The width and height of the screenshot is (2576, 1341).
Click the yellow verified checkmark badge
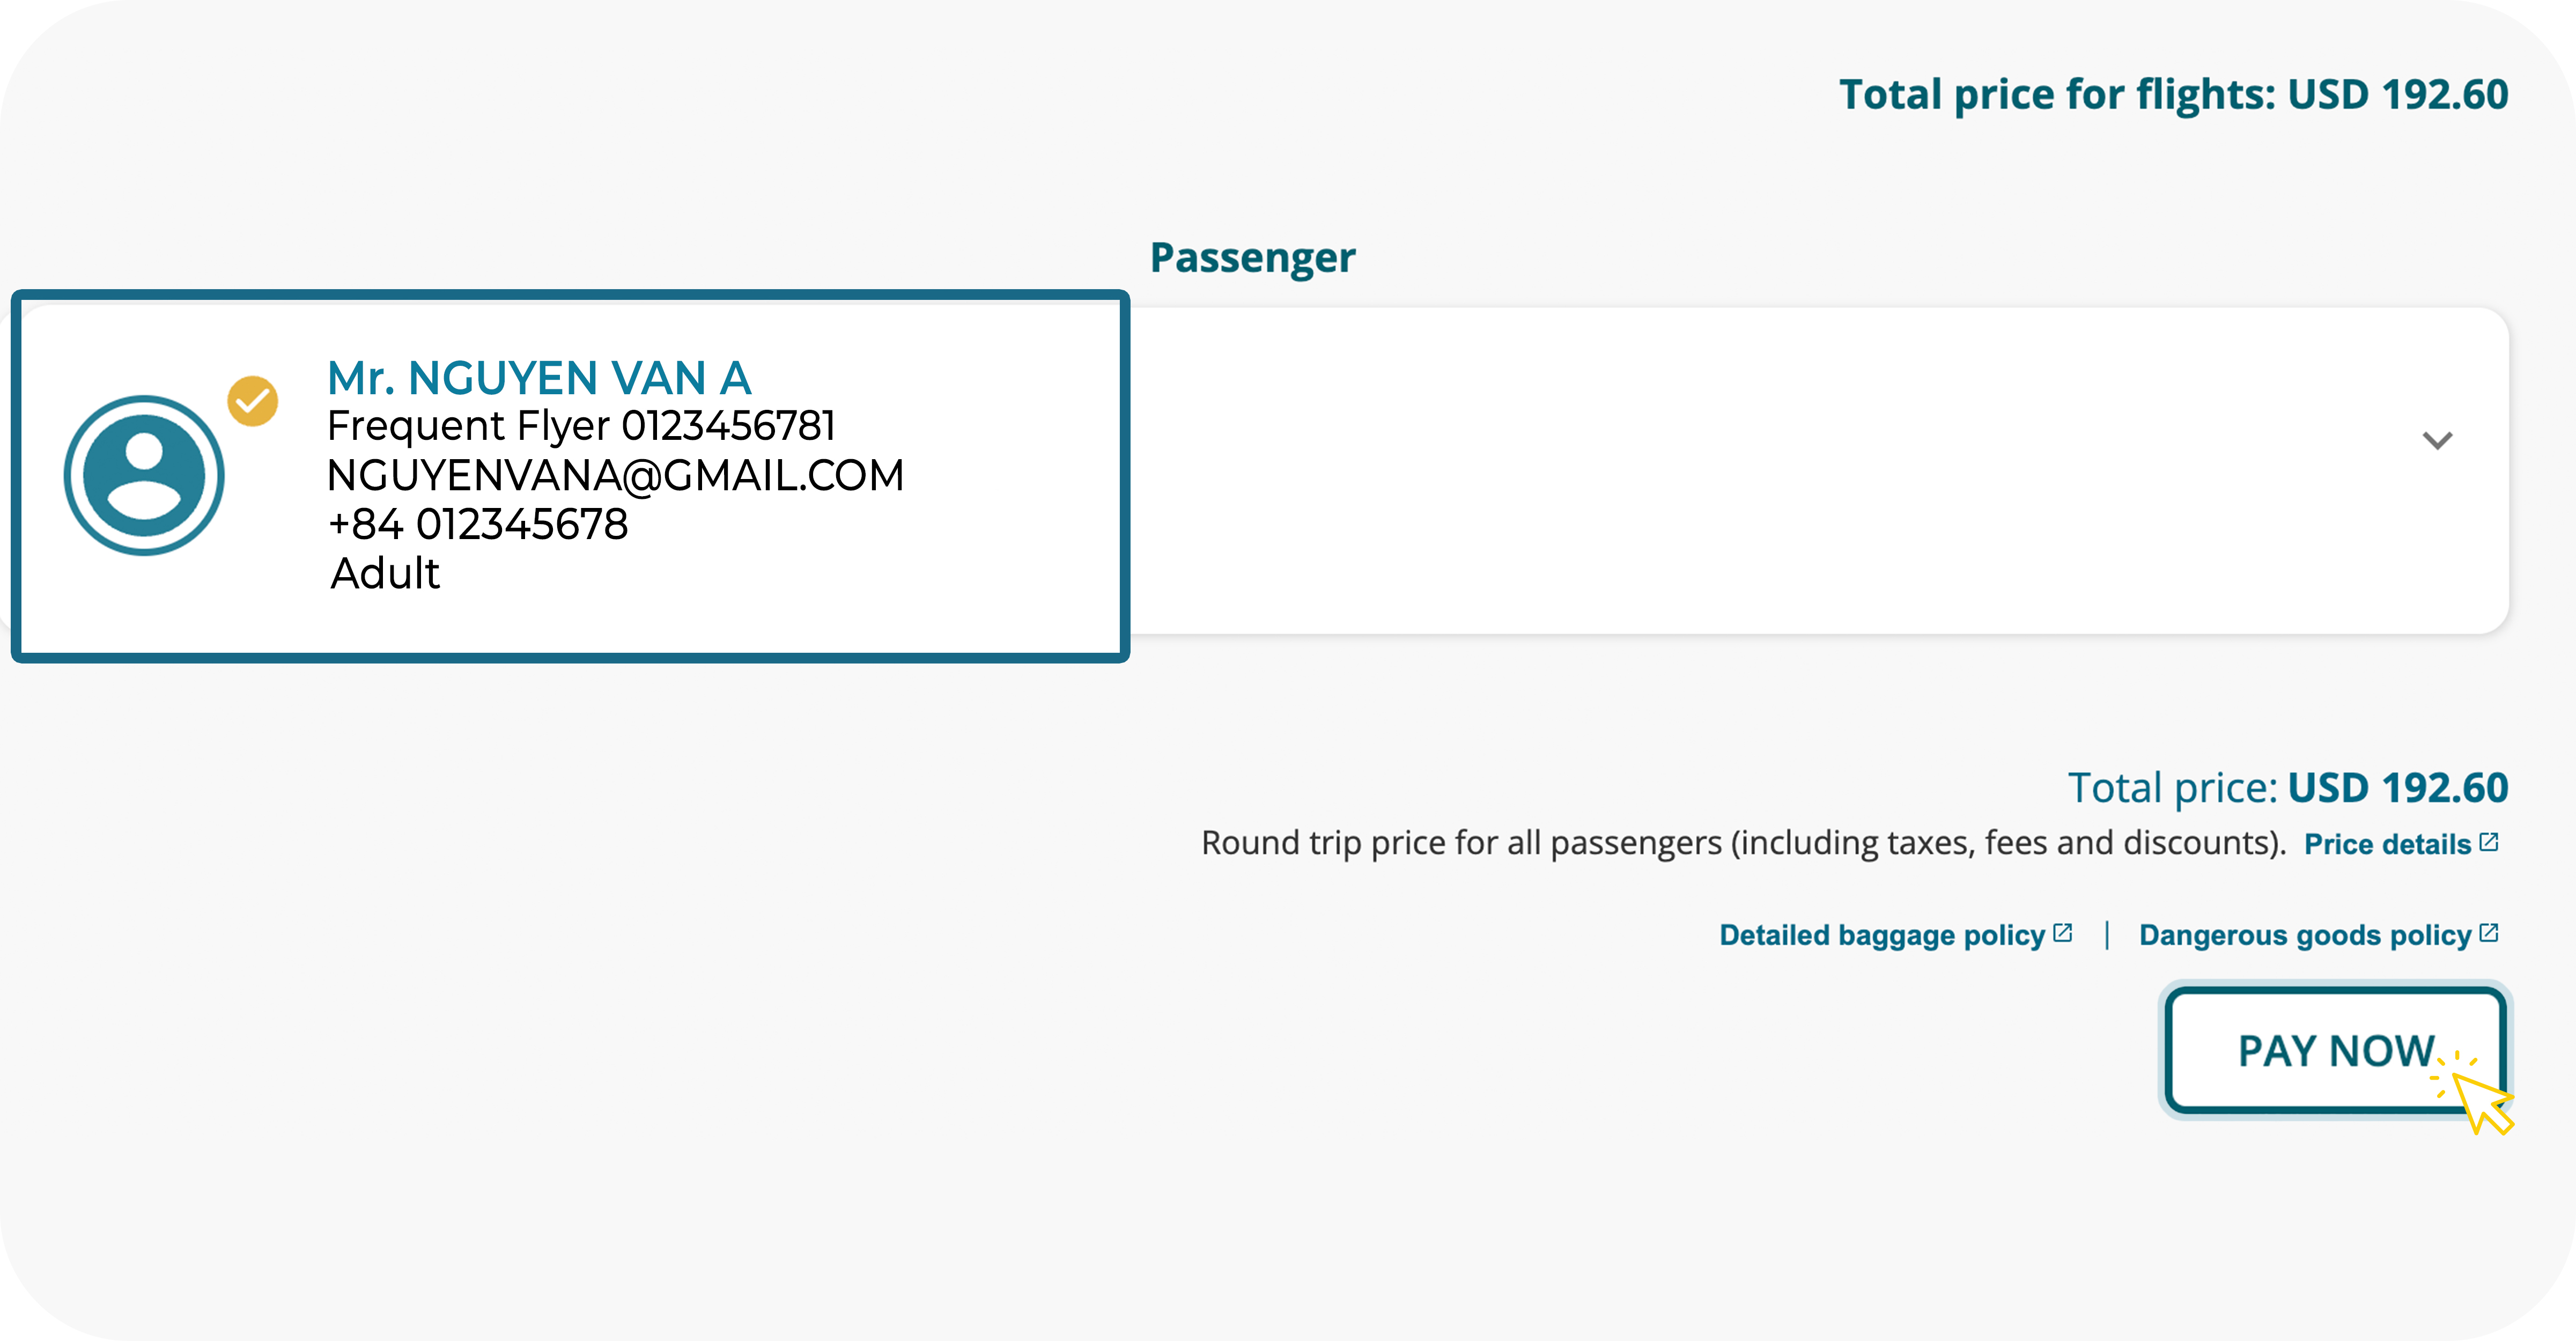click(253, 401)
